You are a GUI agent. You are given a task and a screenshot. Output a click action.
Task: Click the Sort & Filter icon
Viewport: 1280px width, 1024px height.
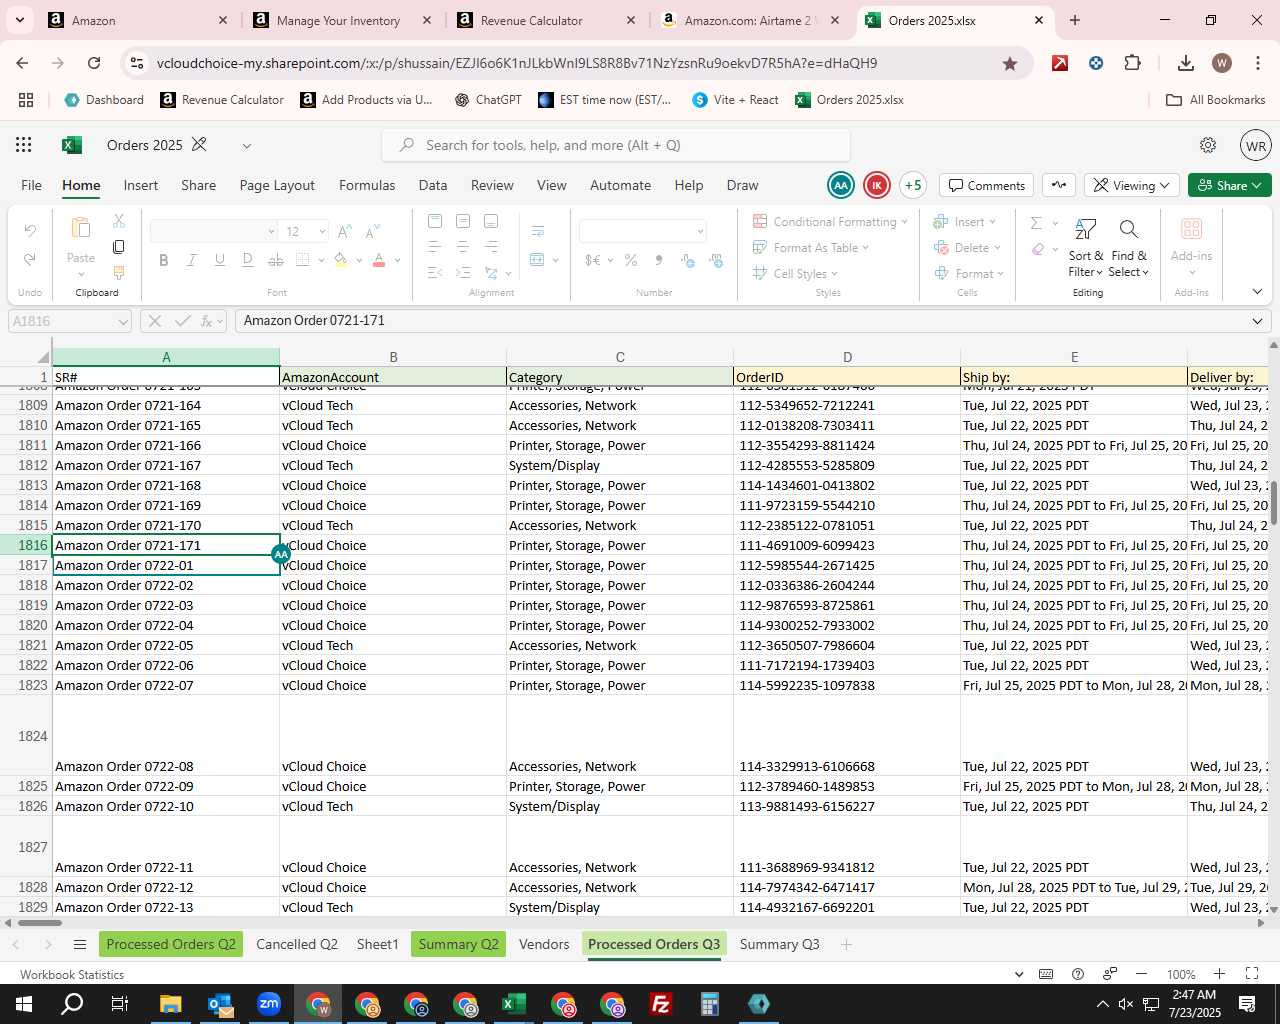click(1085, 230)
